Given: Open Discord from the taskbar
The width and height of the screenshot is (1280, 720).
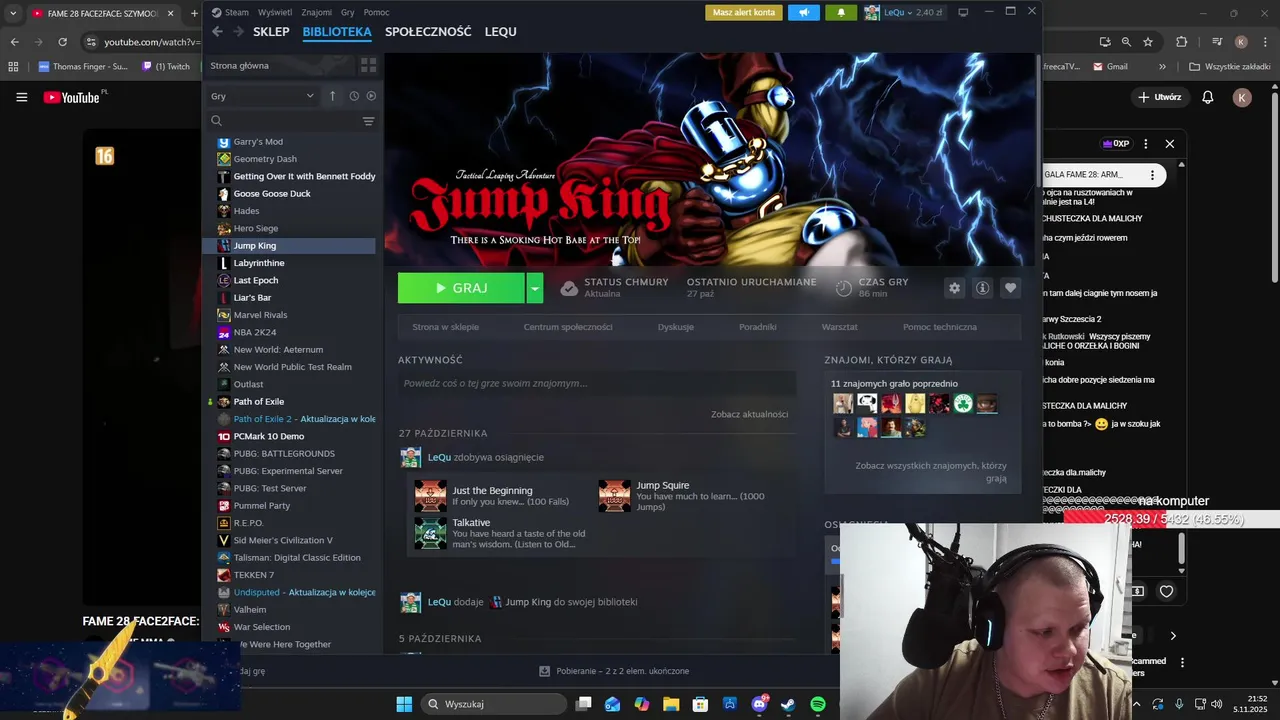Looking at the screenshot, I should [759, 704].
